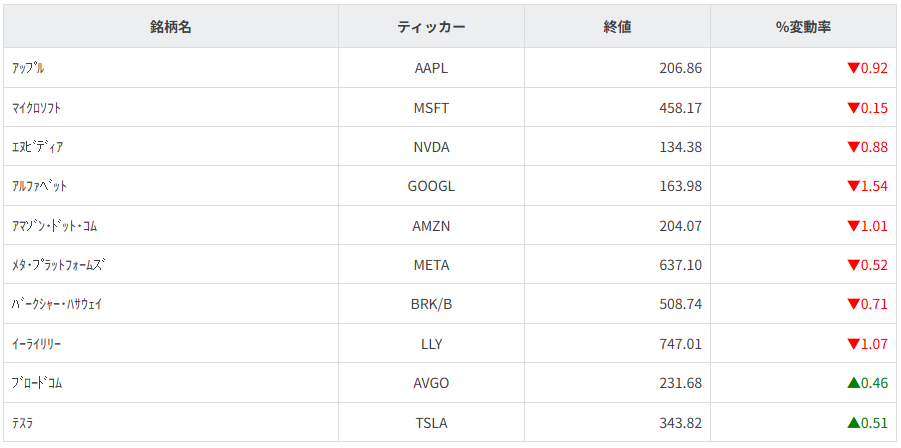Click the red down arrow beside 0.71

coord(853,305)
